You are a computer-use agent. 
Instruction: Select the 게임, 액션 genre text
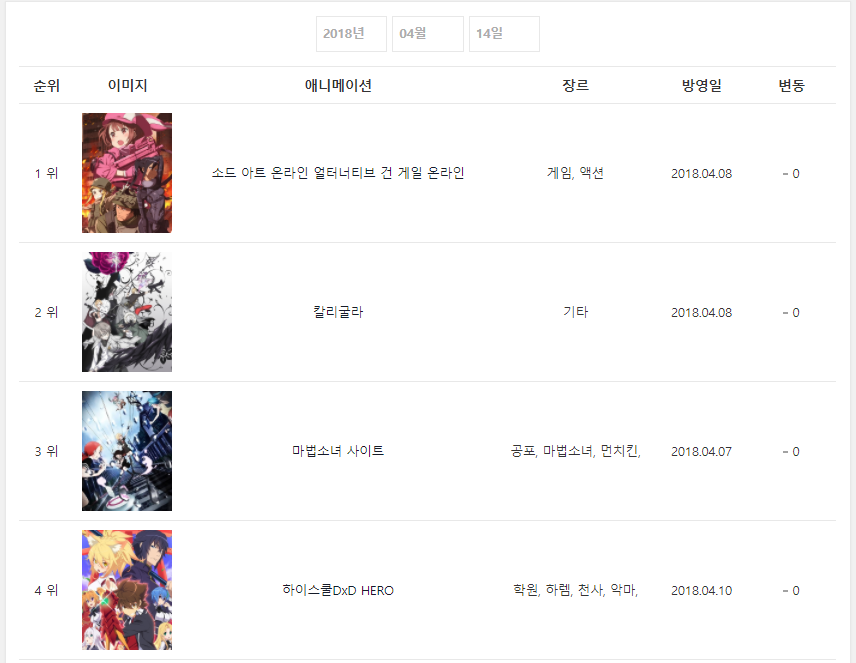[x=575, y=173]
